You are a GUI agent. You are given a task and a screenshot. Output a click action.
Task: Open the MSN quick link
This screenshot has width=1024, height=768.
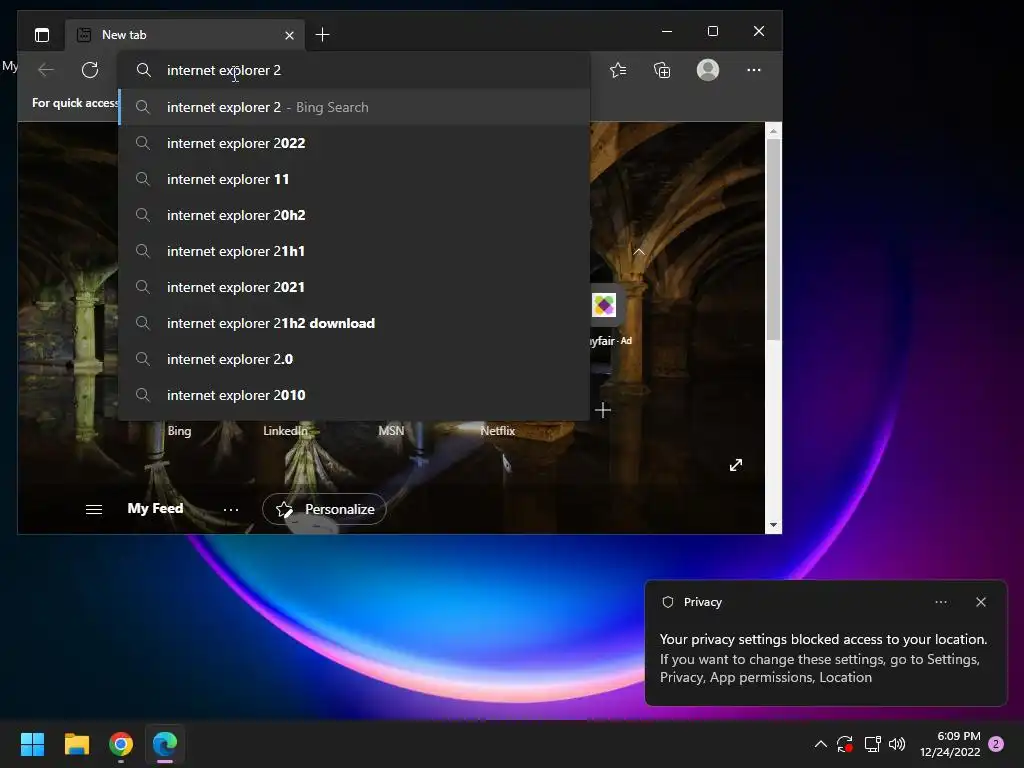[x=391, y=430]
